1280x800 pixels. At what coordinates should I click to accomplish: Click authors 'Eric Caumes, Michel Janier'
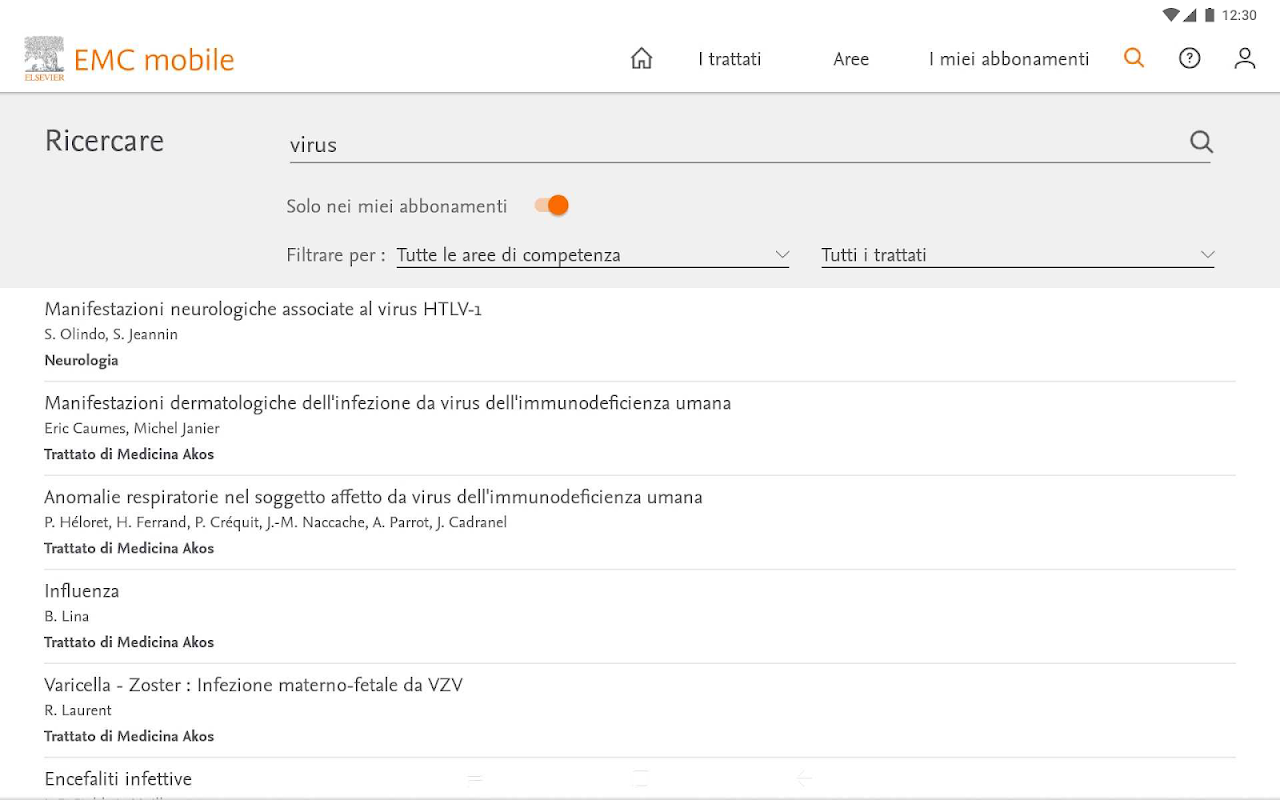coord(132,429)
